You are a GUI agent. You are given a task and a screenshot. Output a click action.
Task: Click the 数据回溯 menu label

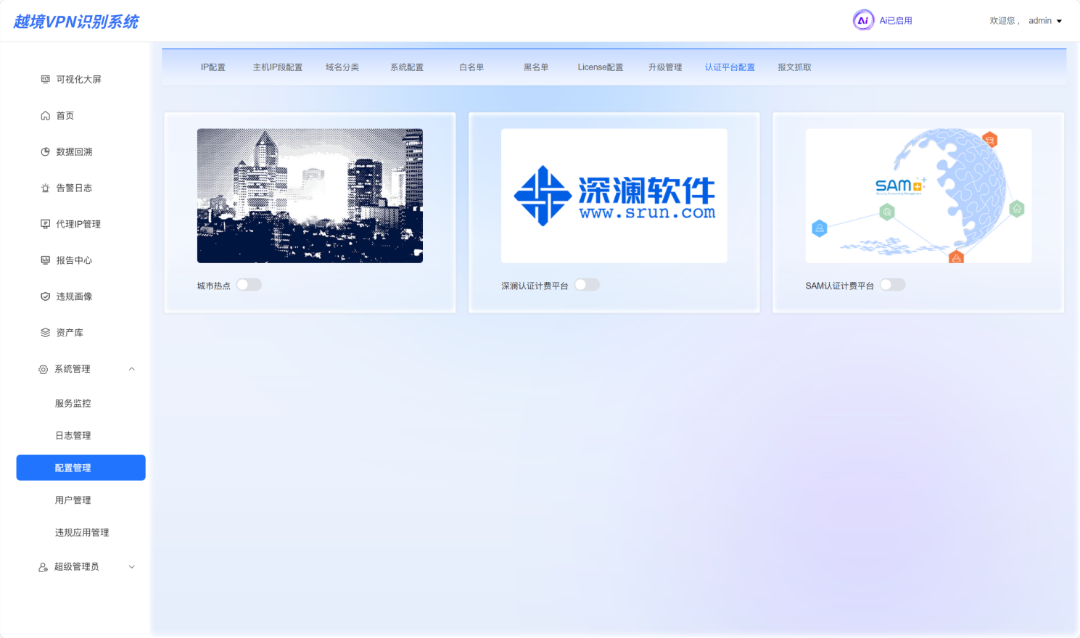click(74, 152)
